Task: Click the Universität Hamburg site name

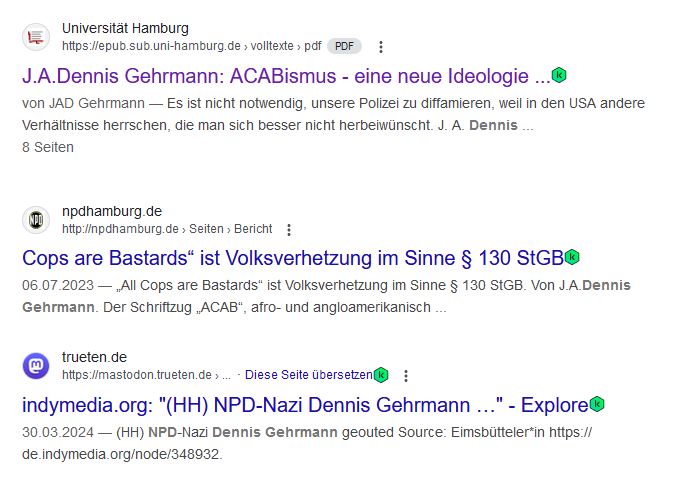Action: pos(125,28)
